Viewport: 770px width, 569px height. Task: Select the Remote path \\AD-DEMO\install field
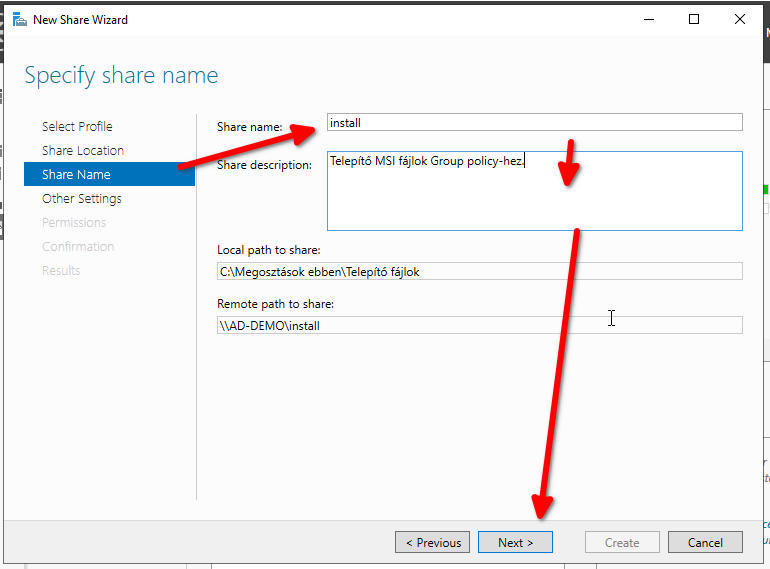(479, 325)
